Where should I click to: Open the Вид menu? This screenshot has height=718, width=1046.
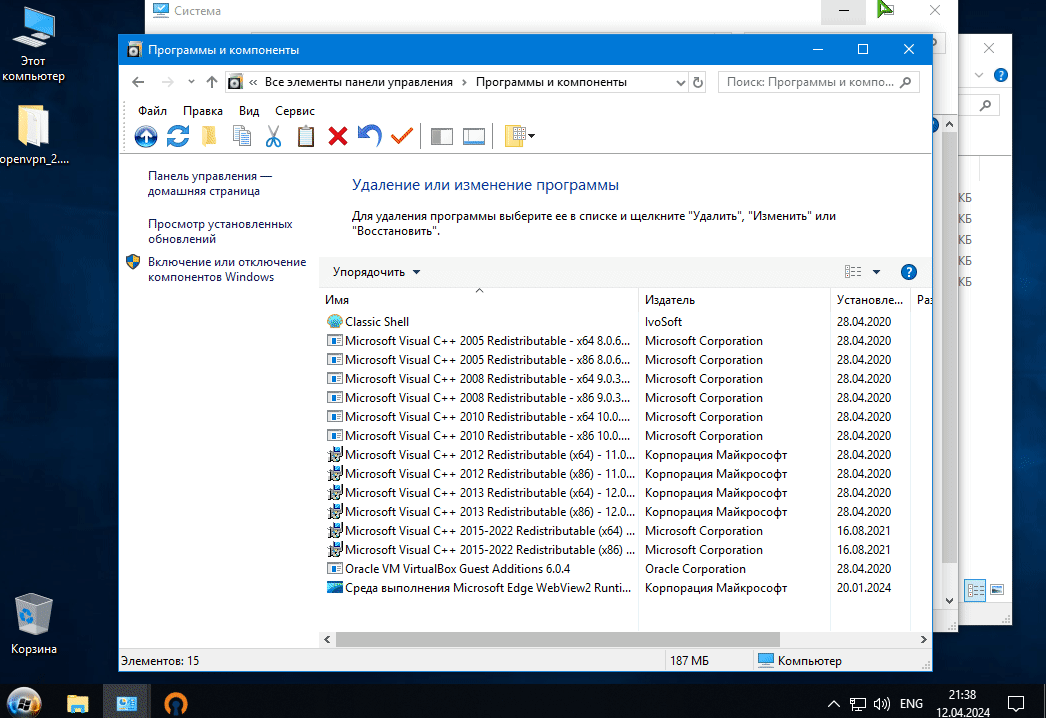point(249,111)
